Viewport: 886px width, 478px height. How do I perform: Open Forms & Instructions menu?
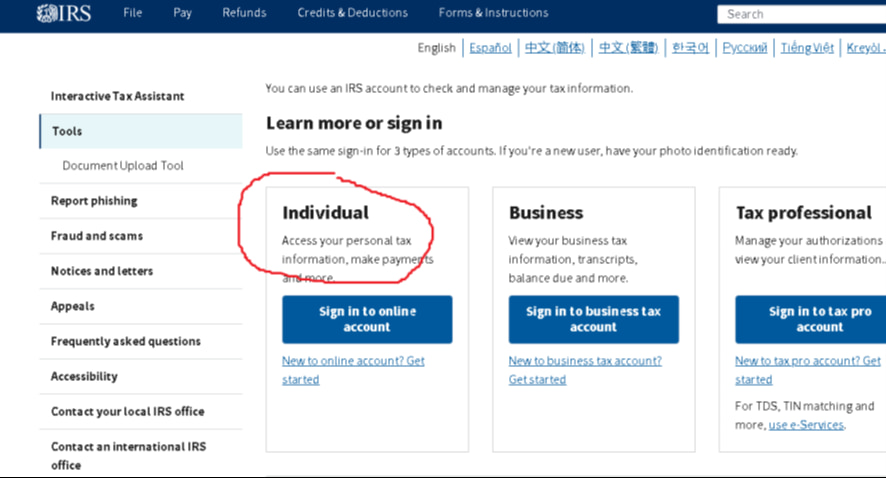click(x=493, y=13)
